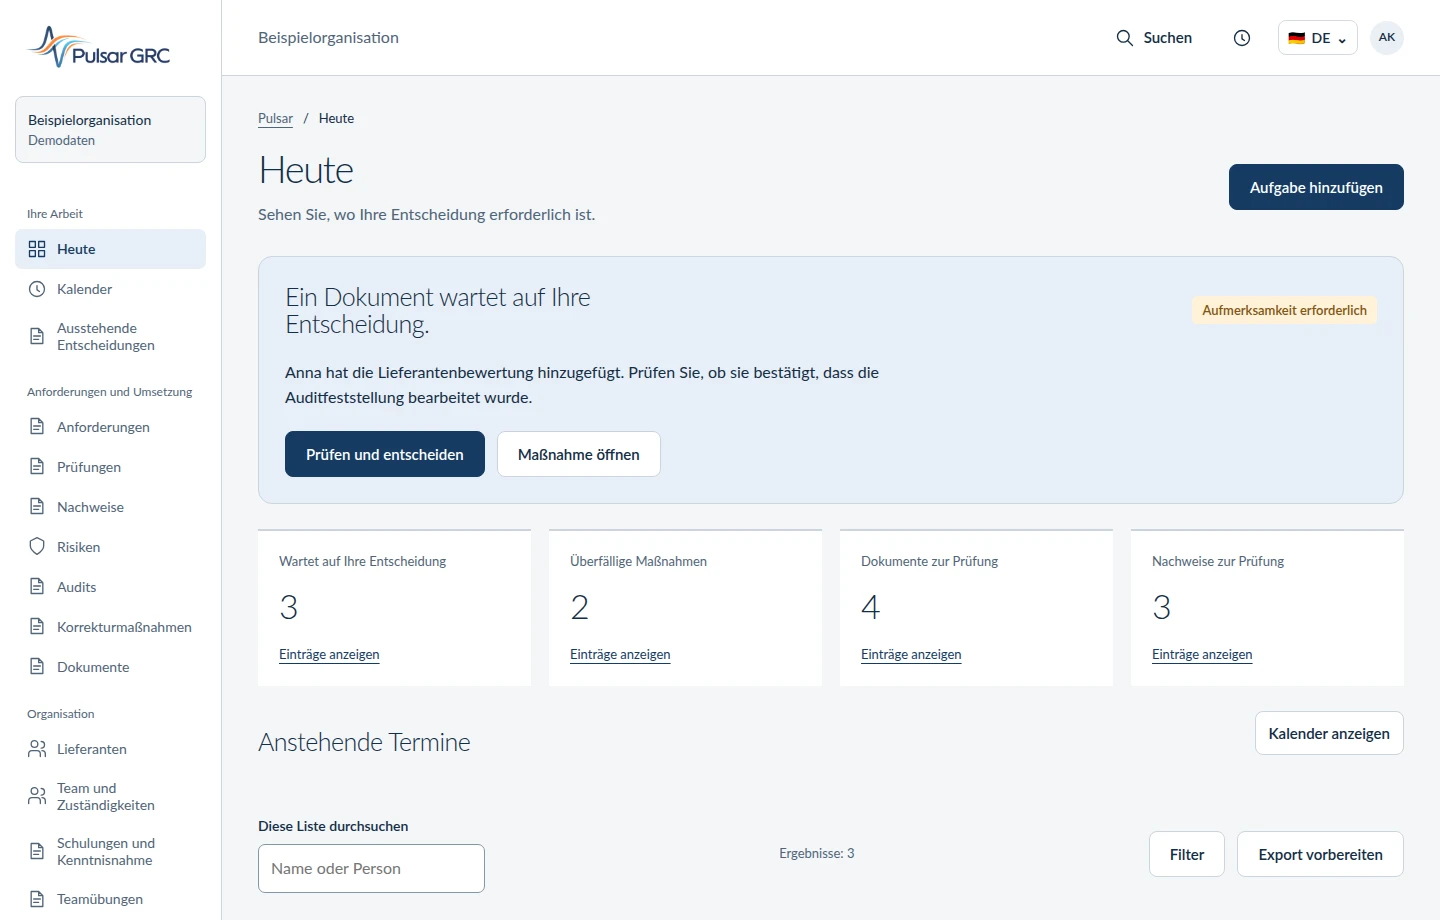The height and width of the screenshot is (920, 1440).
Task: Focus the Name oder Person search field
Action: [371, 868]
